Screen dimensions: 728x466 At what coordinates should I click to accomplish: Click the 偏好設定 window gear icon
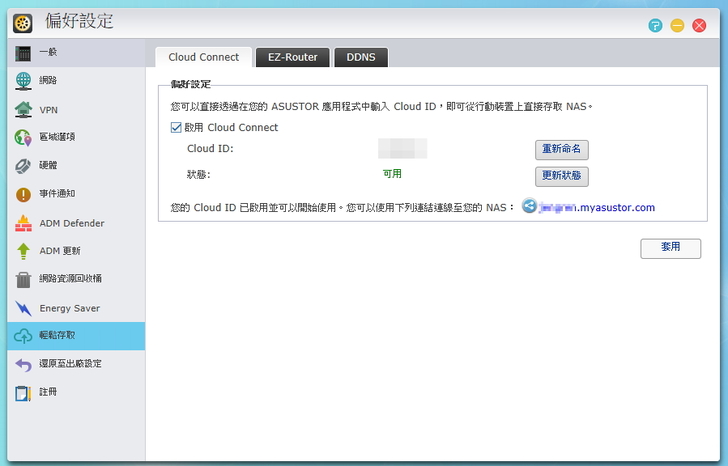coord(22,23)
